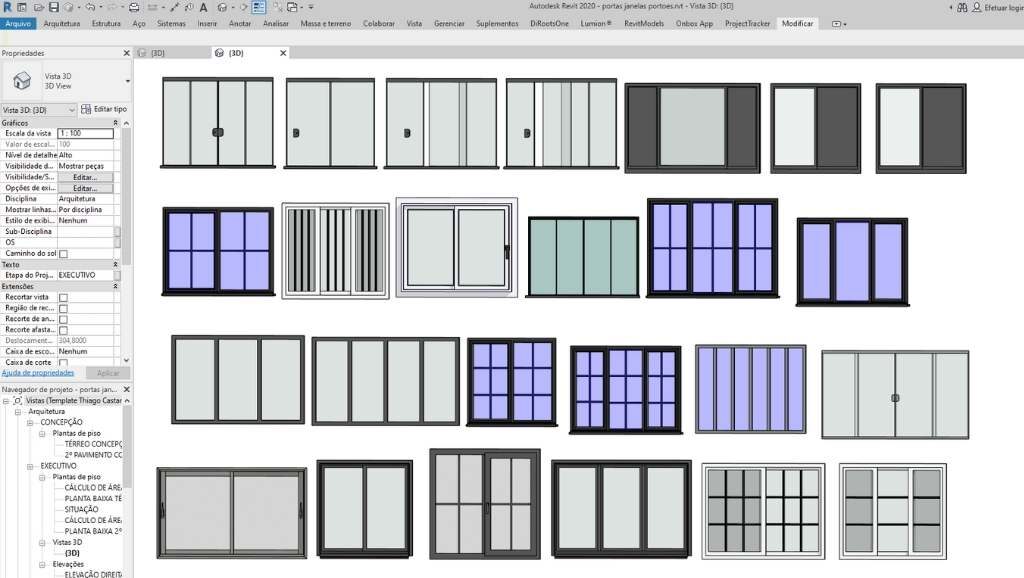Collapse the Gráficos properties section
Image resolution: width=1024 pixels, height=578 pixels.
click(115, 122)
